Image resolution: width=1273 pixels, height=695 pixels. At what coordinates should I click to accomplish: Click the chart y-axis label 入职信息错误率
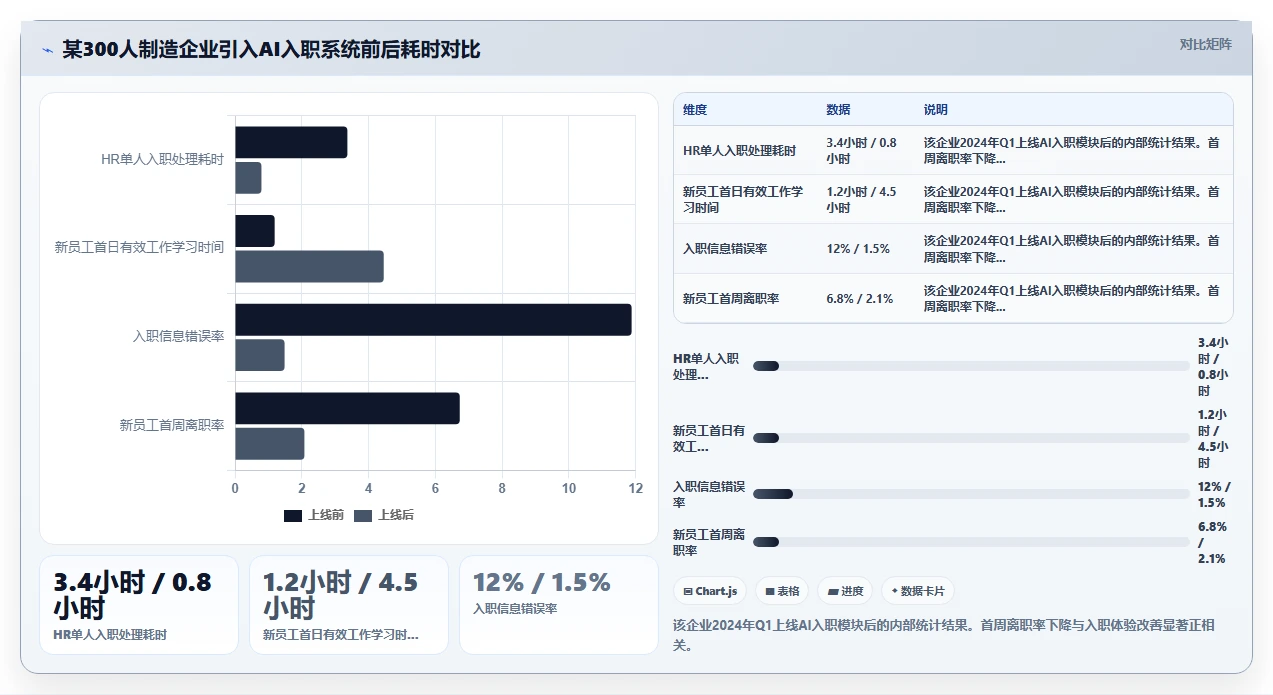coord(178,337)
